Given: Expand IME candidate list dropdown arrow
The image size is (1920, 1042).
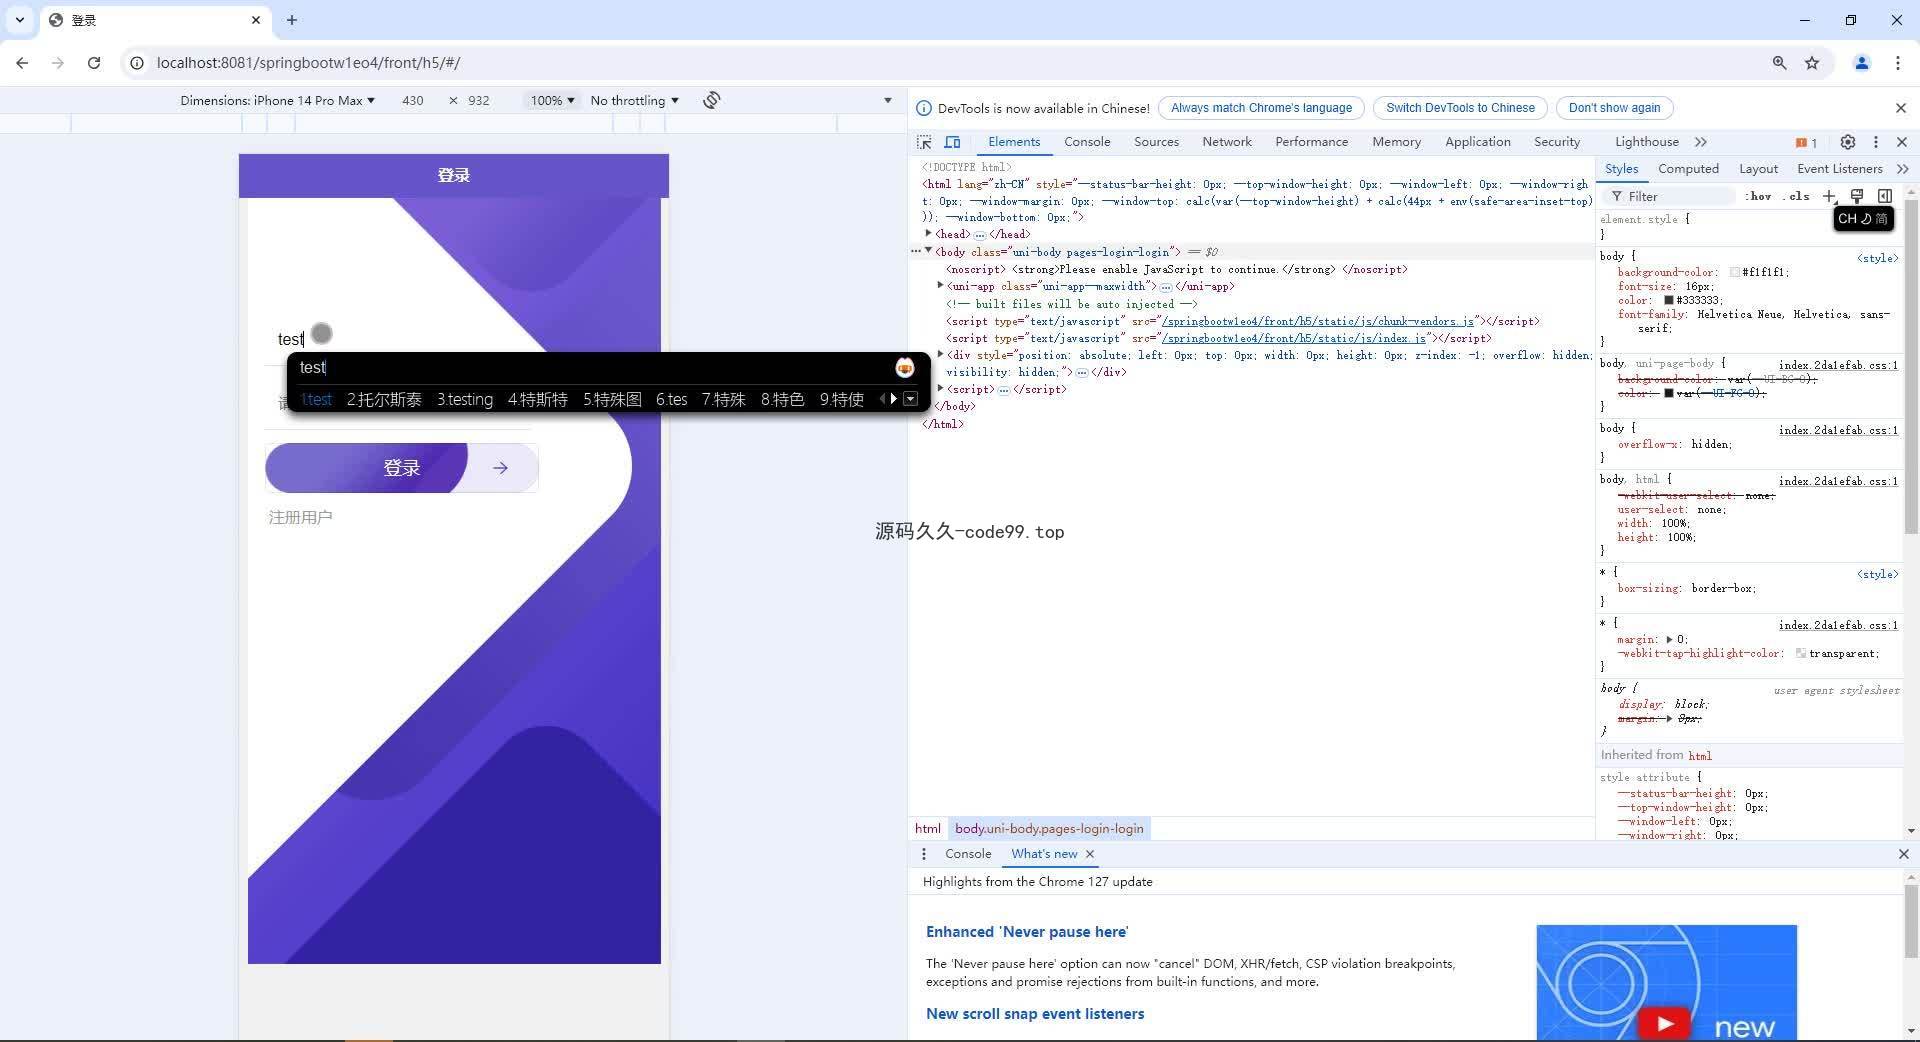Looking at the screenshot, I should coord(910,399).
